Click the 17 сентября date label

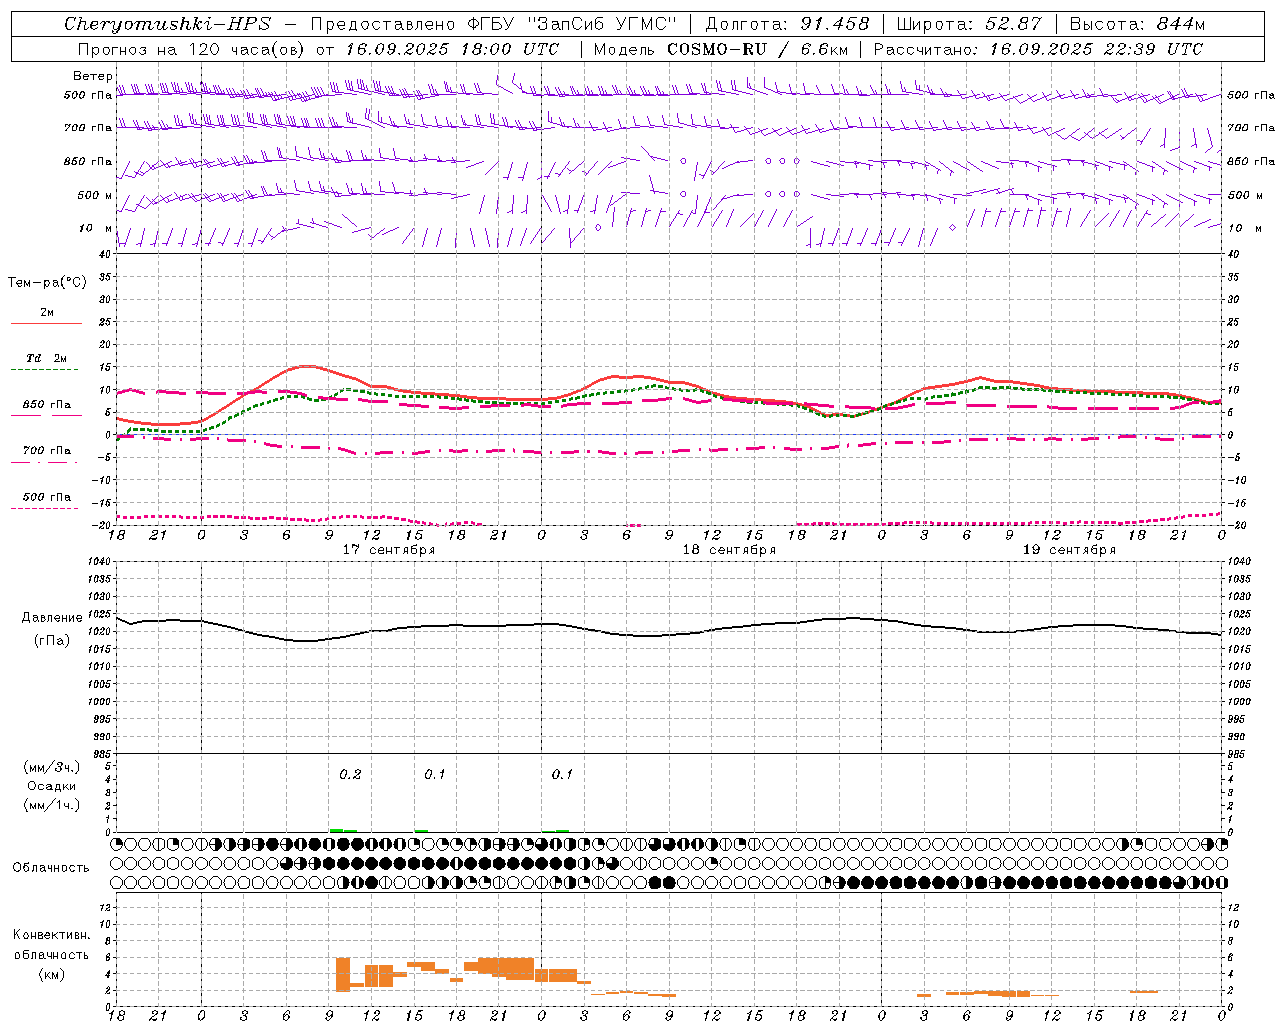pyautogui.click(x=389, y=550)
